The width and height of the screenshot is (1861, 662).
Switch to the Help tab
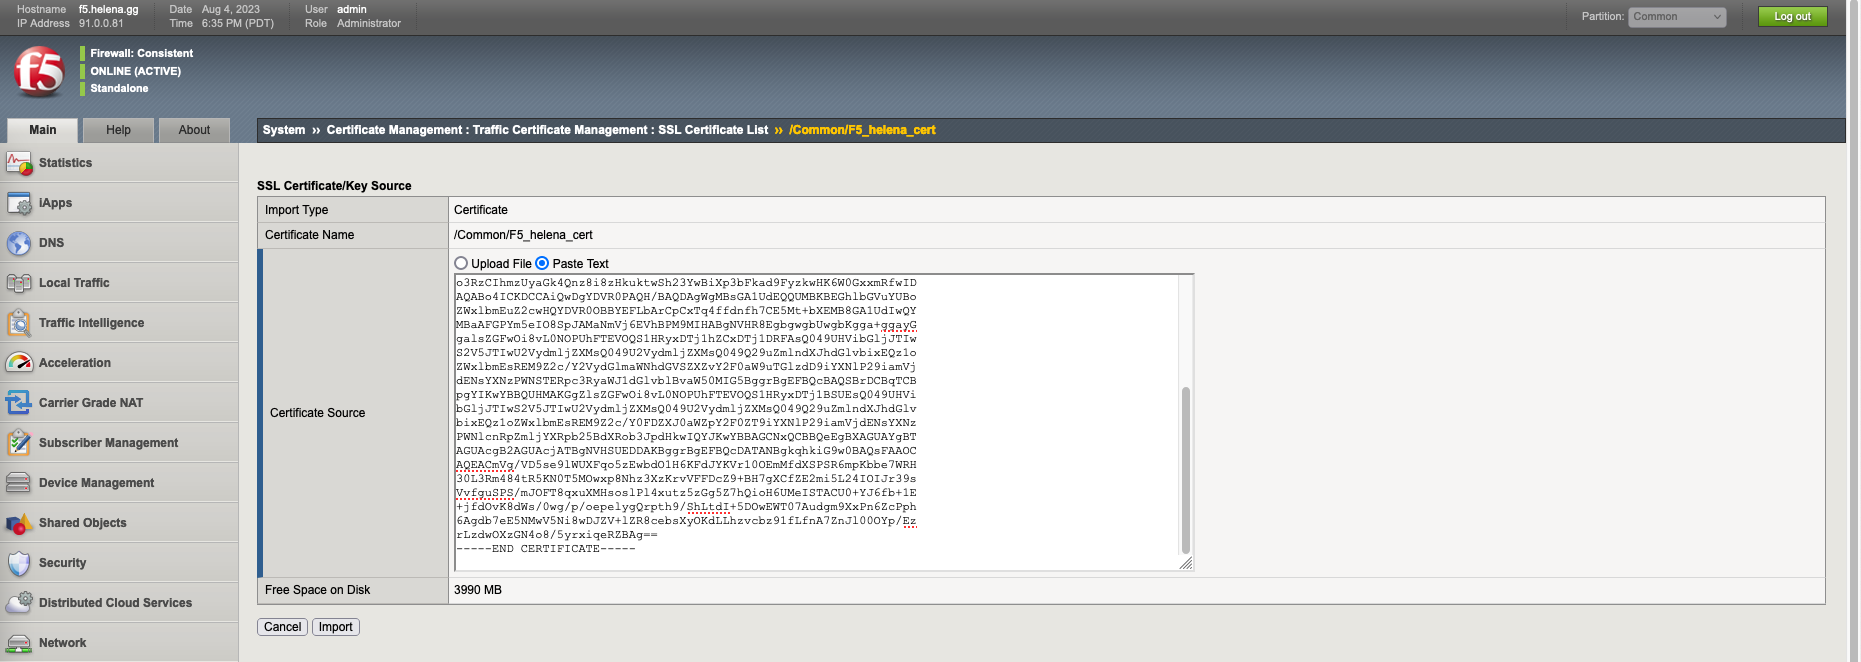118,130
